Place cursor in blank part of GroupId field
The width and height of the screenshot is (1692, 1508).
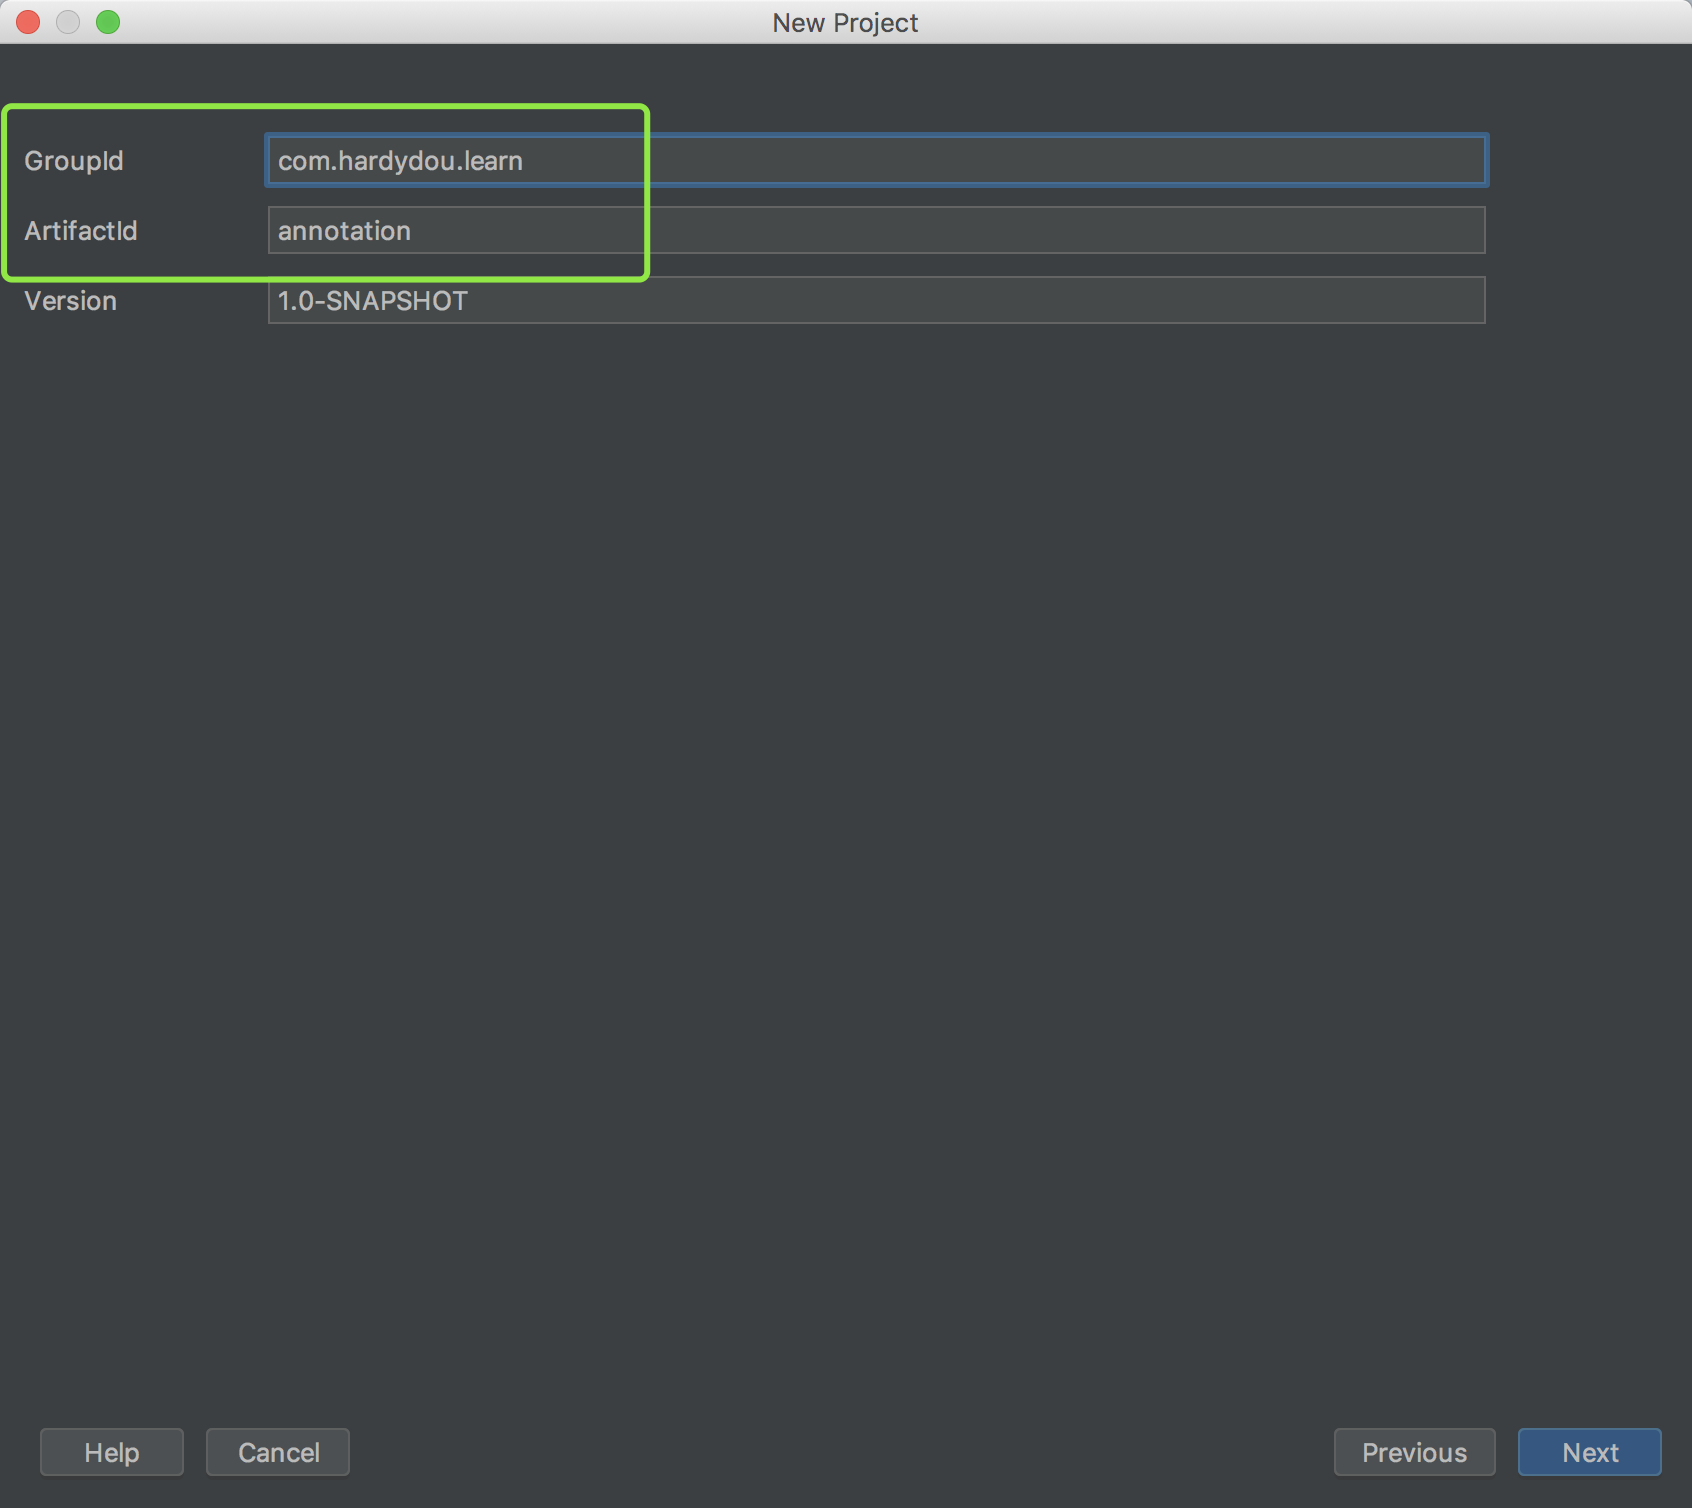tap(1100, 160)
